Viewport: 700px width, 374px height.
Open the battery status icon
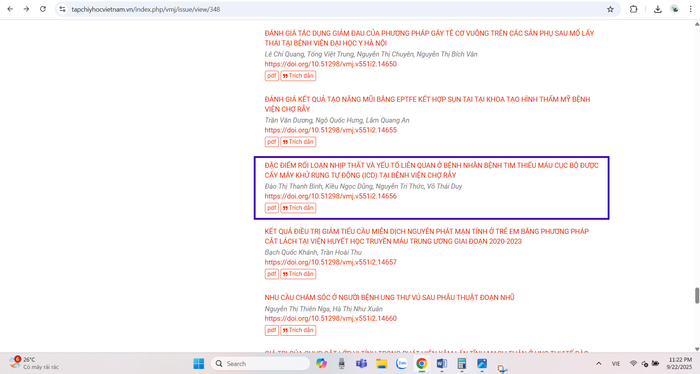pos(655,364)
